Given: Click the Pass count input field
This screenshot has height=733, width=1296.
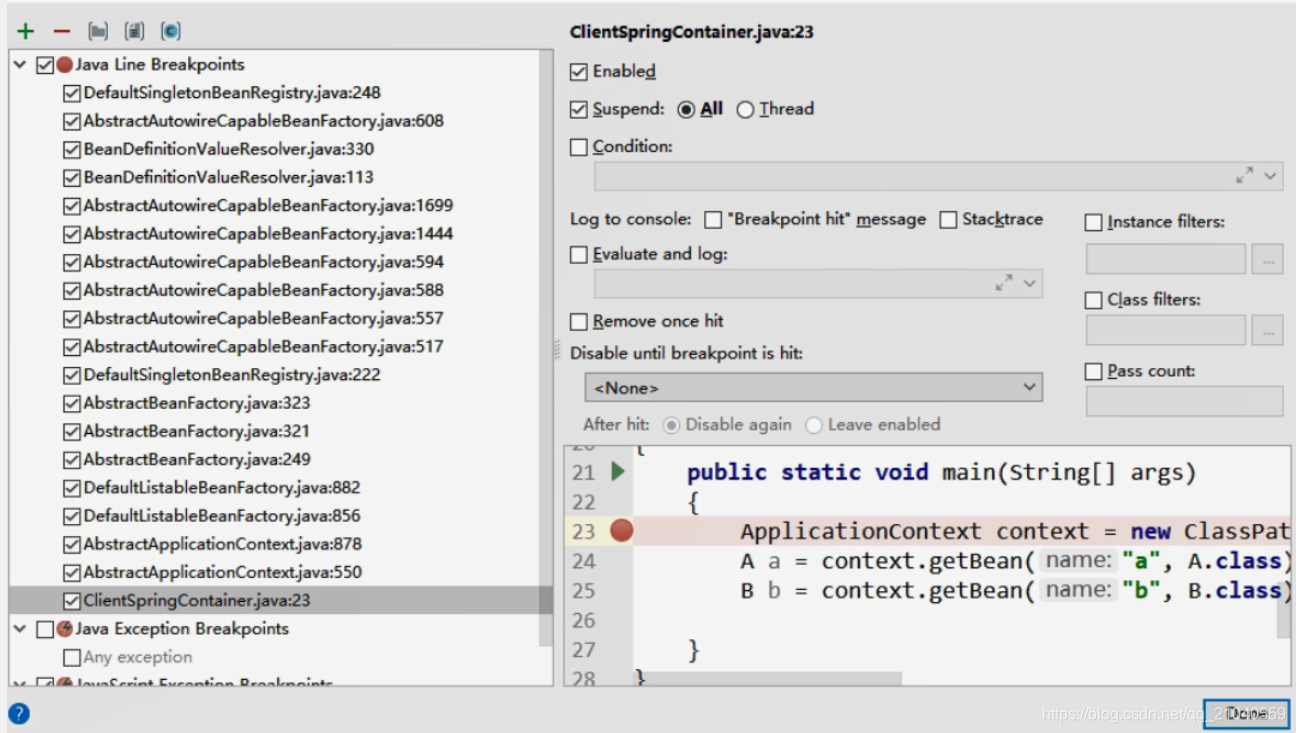Looking at the screenshot, I should point(1184,401).
